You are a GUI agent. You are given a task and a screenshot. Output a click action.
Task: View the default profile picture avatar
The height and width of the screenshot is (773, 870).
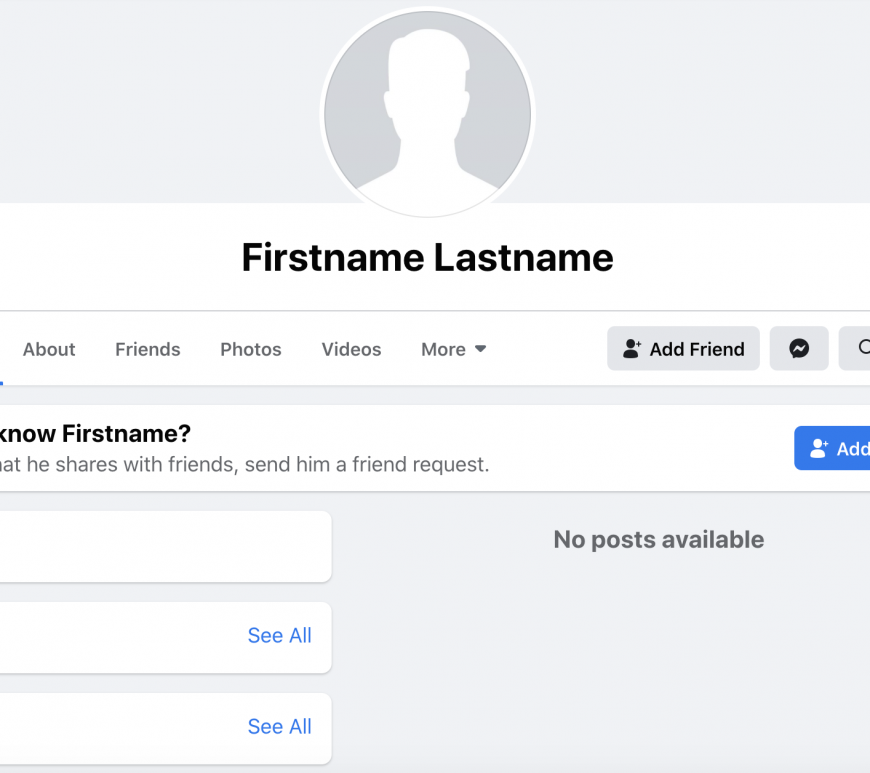(x=427, y=114)
